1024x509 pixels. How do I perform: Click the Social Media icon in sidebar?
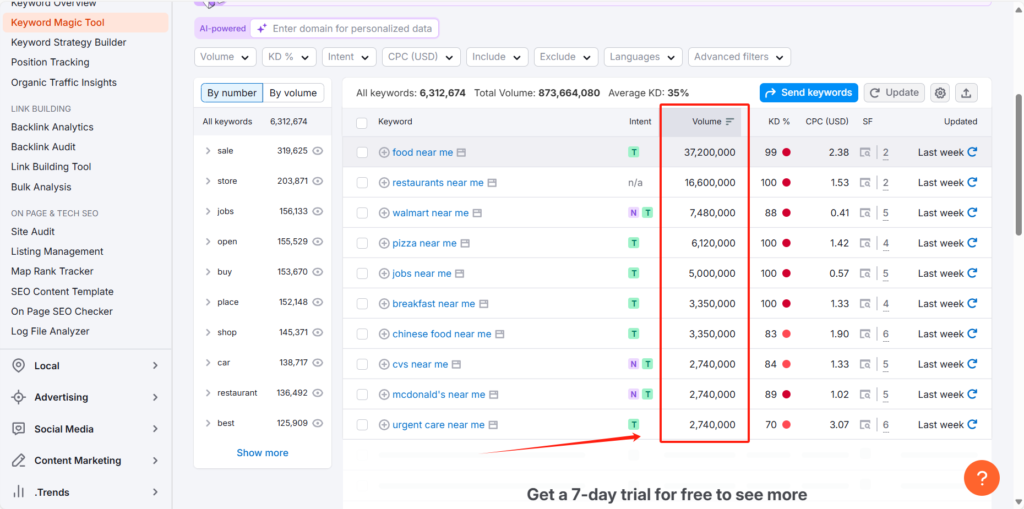pos(19,429)
